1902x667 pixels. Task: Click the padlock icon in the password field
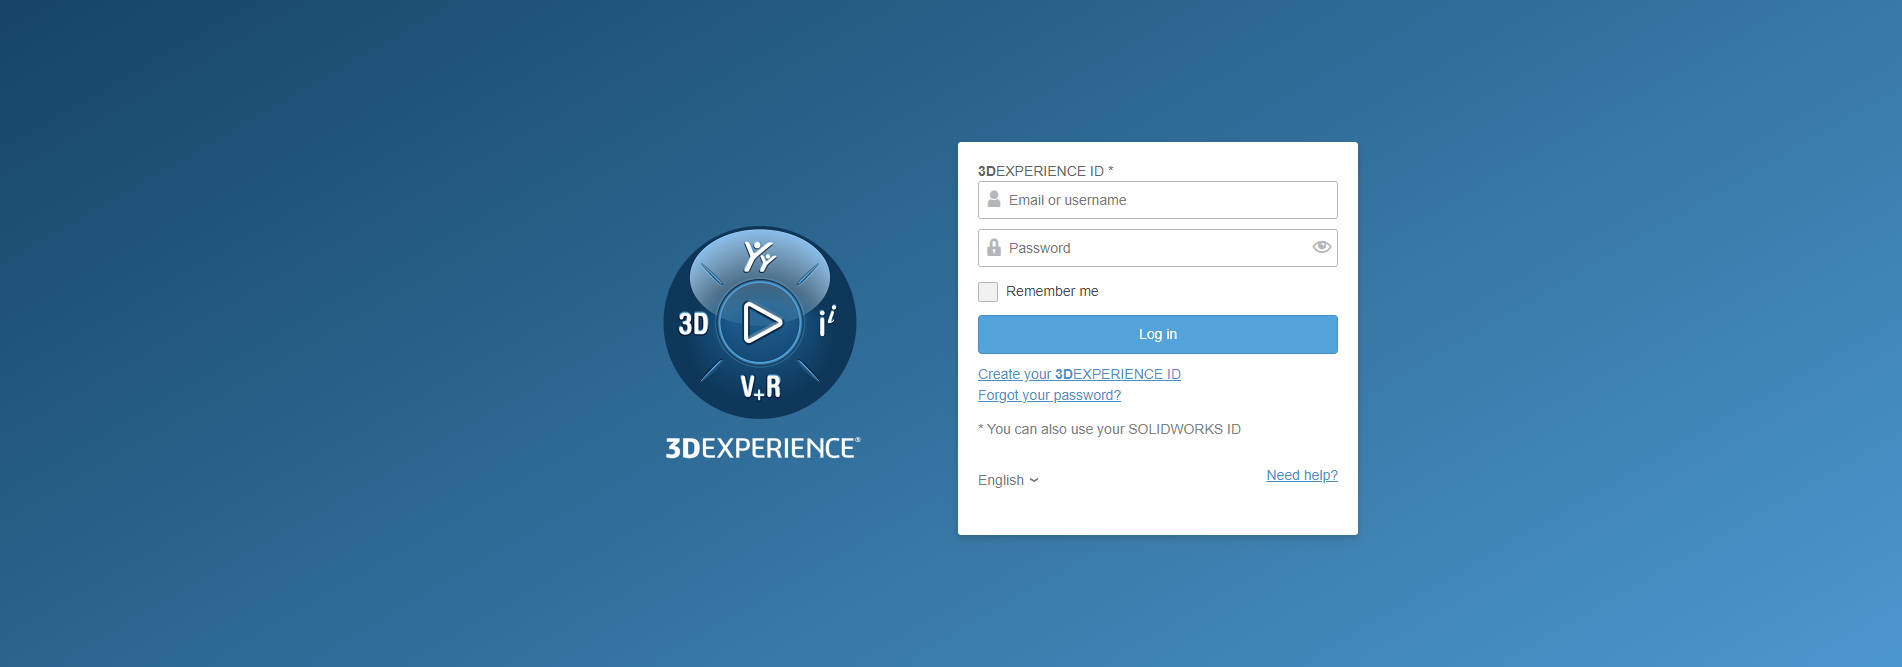pyautogui.click(x=994, y=248)
